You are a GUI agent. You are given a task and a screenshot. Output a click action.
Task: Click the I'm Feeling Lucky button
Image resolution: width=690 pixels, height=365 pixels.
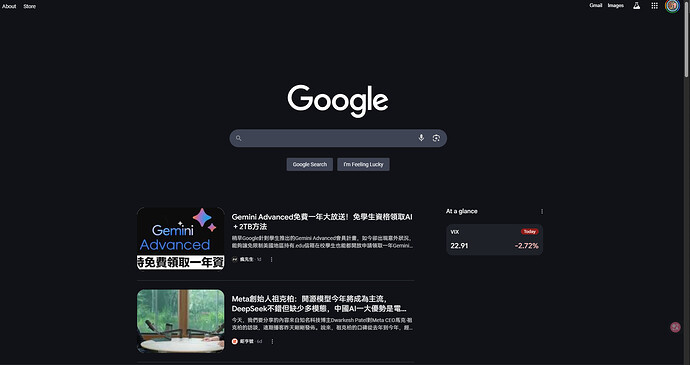[x=363, y=164]
